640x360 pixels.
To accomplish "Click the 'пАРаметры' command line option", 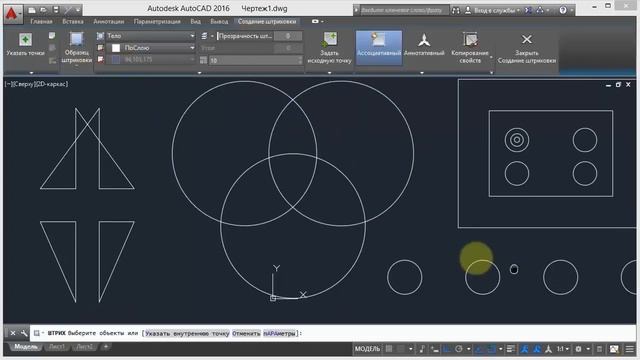I will (279, 333).
